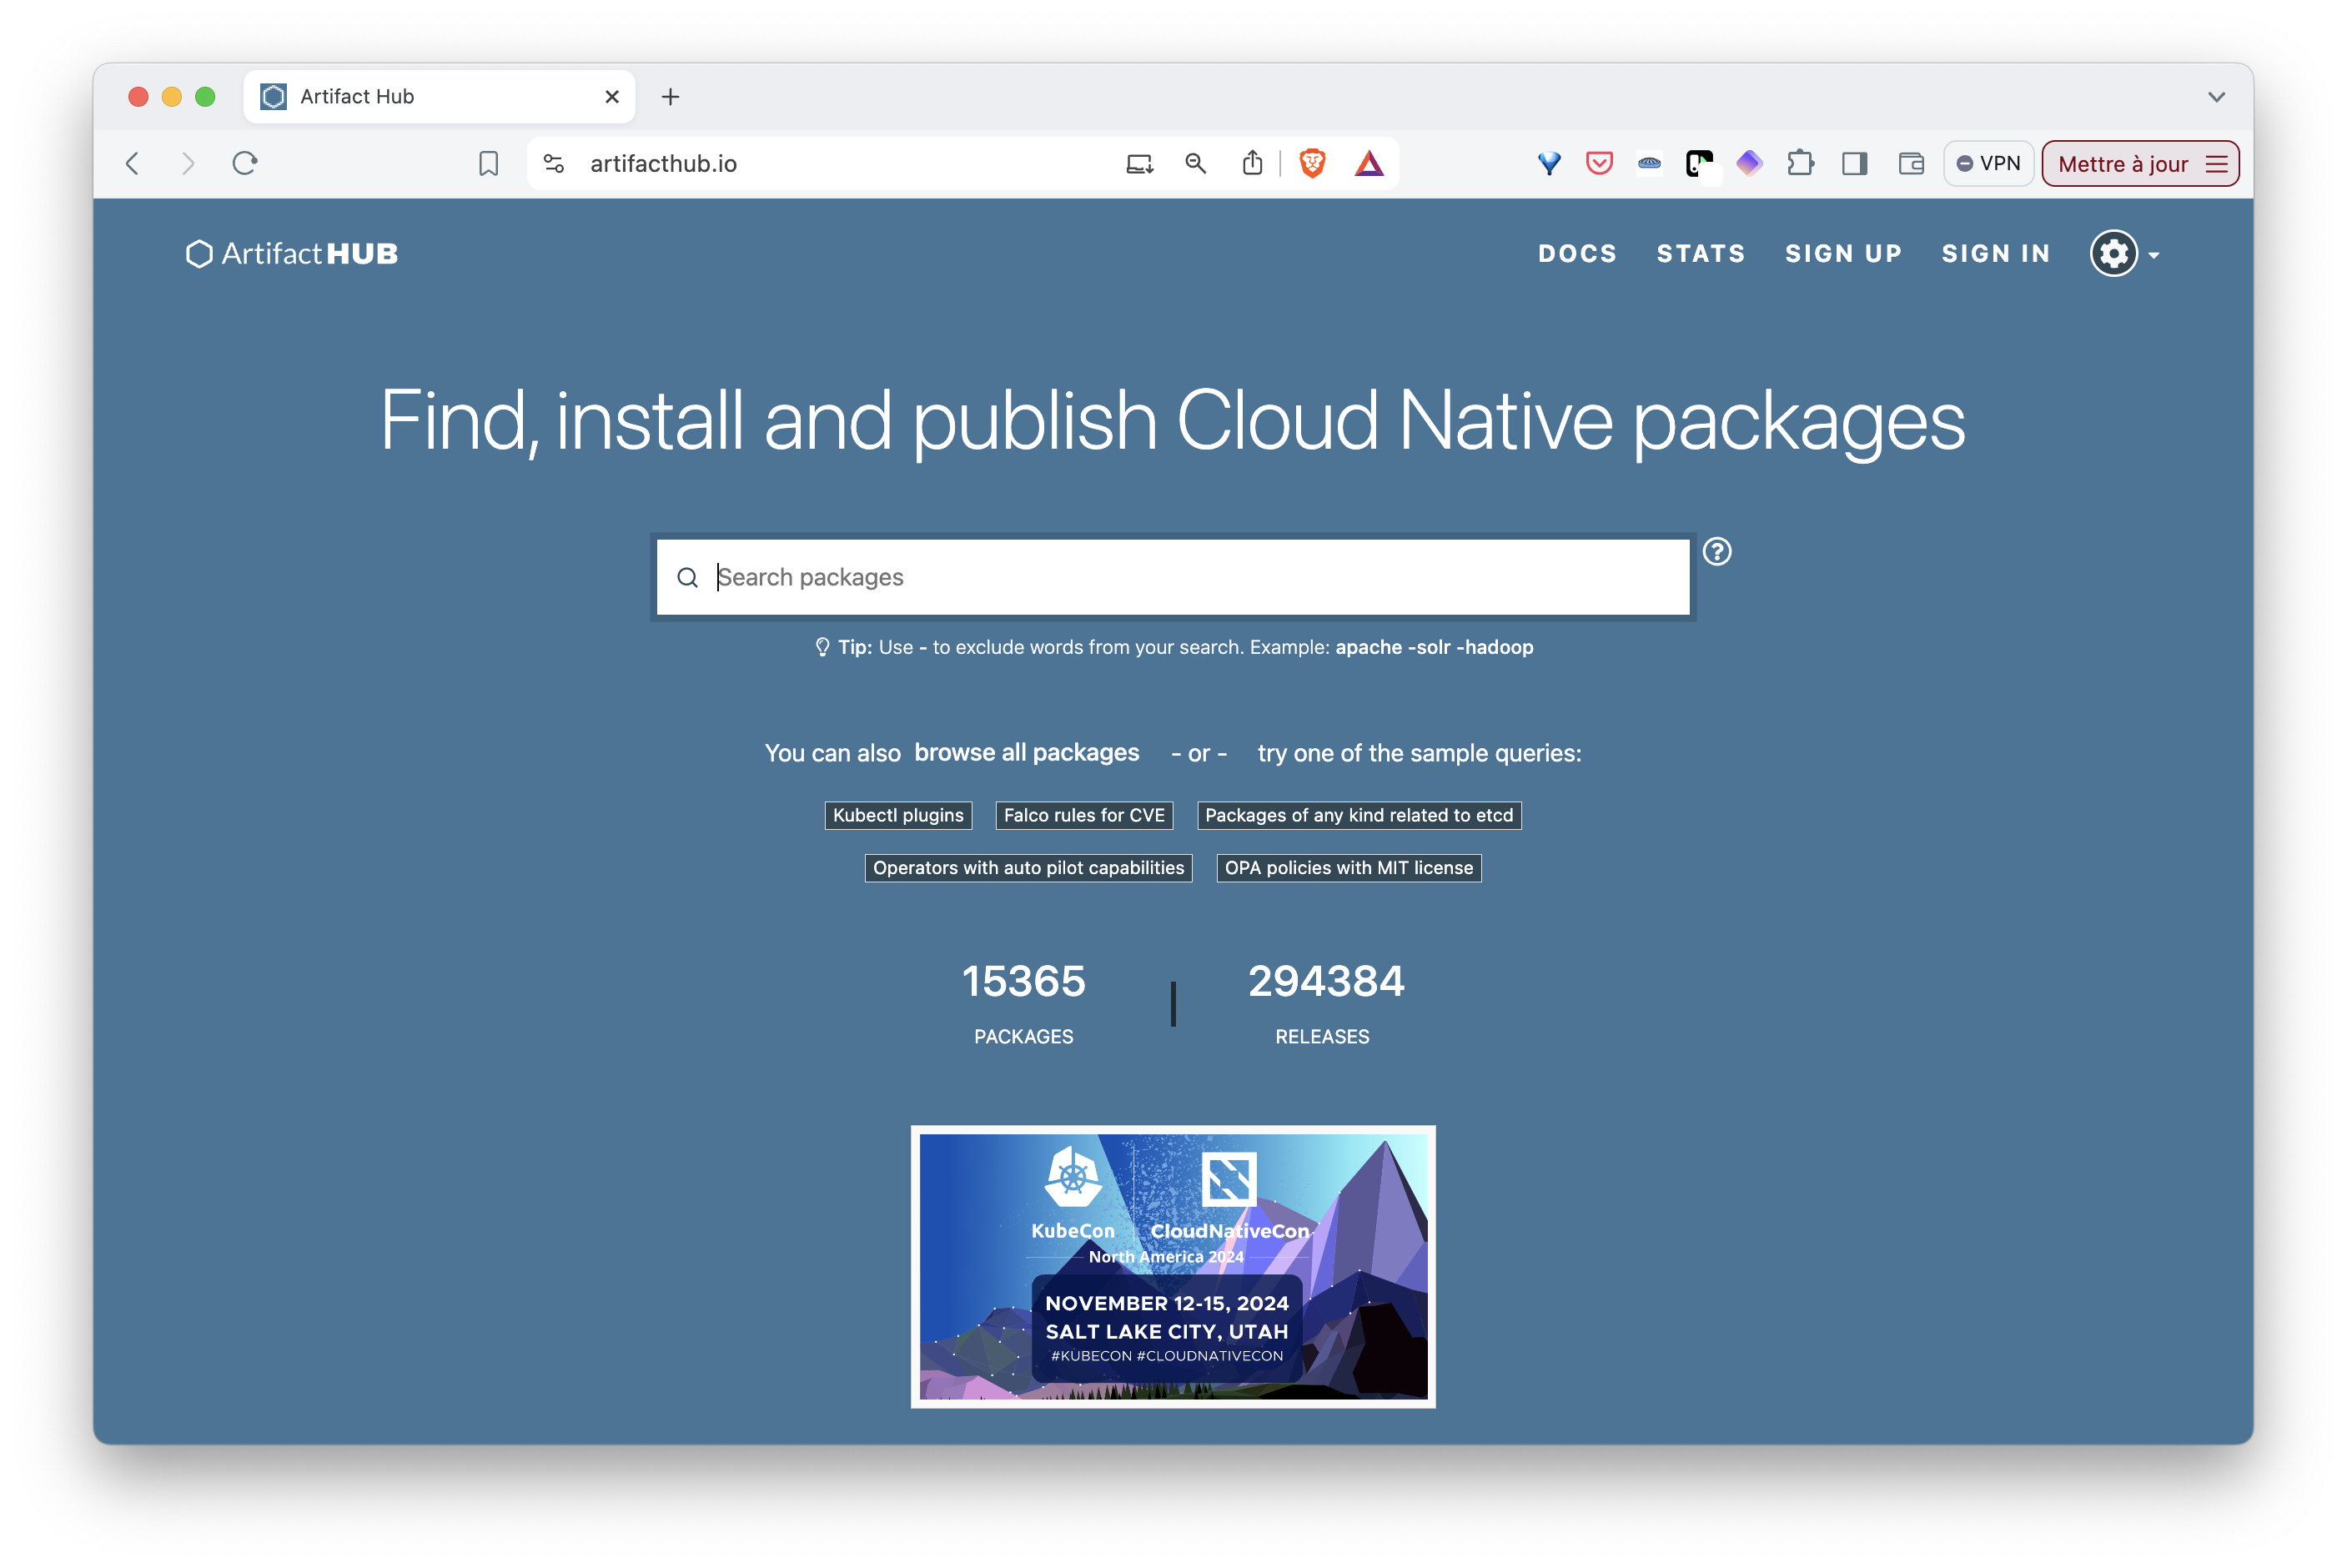
Task: Open the Brave Shields lion icon
Action: pos(1312,163)
